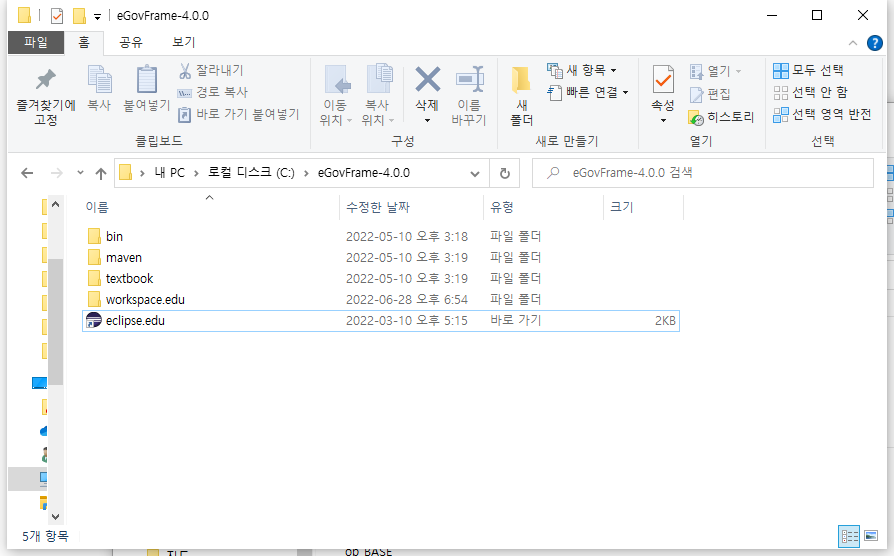Click the navigation pane scrollbar thumb
The image size is (894, 556).
pos(55,322)
